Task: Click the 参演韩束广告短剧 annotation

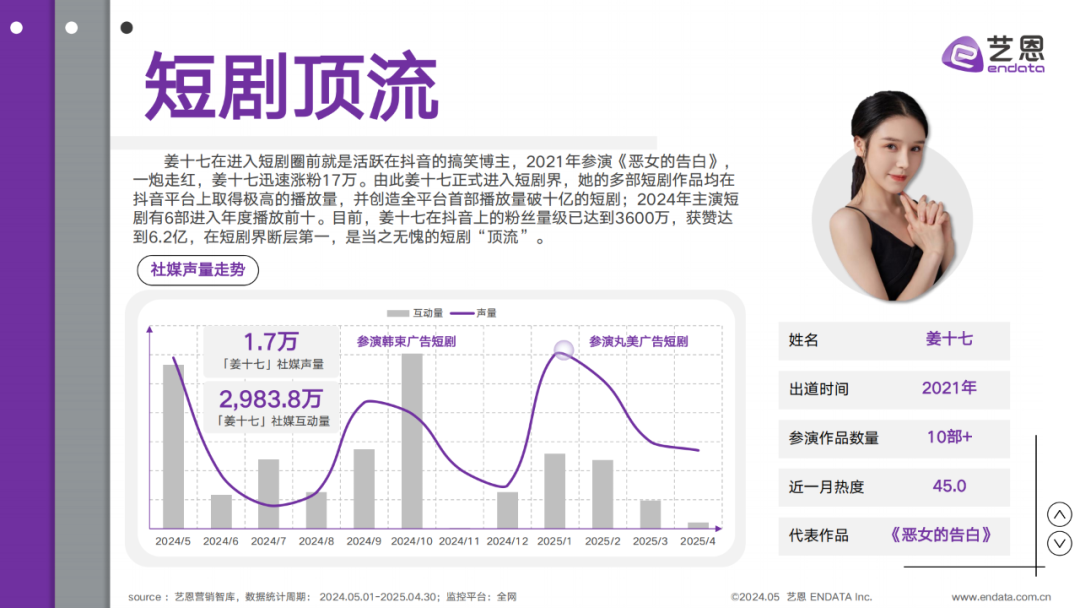Action: [x=406, y=342]
